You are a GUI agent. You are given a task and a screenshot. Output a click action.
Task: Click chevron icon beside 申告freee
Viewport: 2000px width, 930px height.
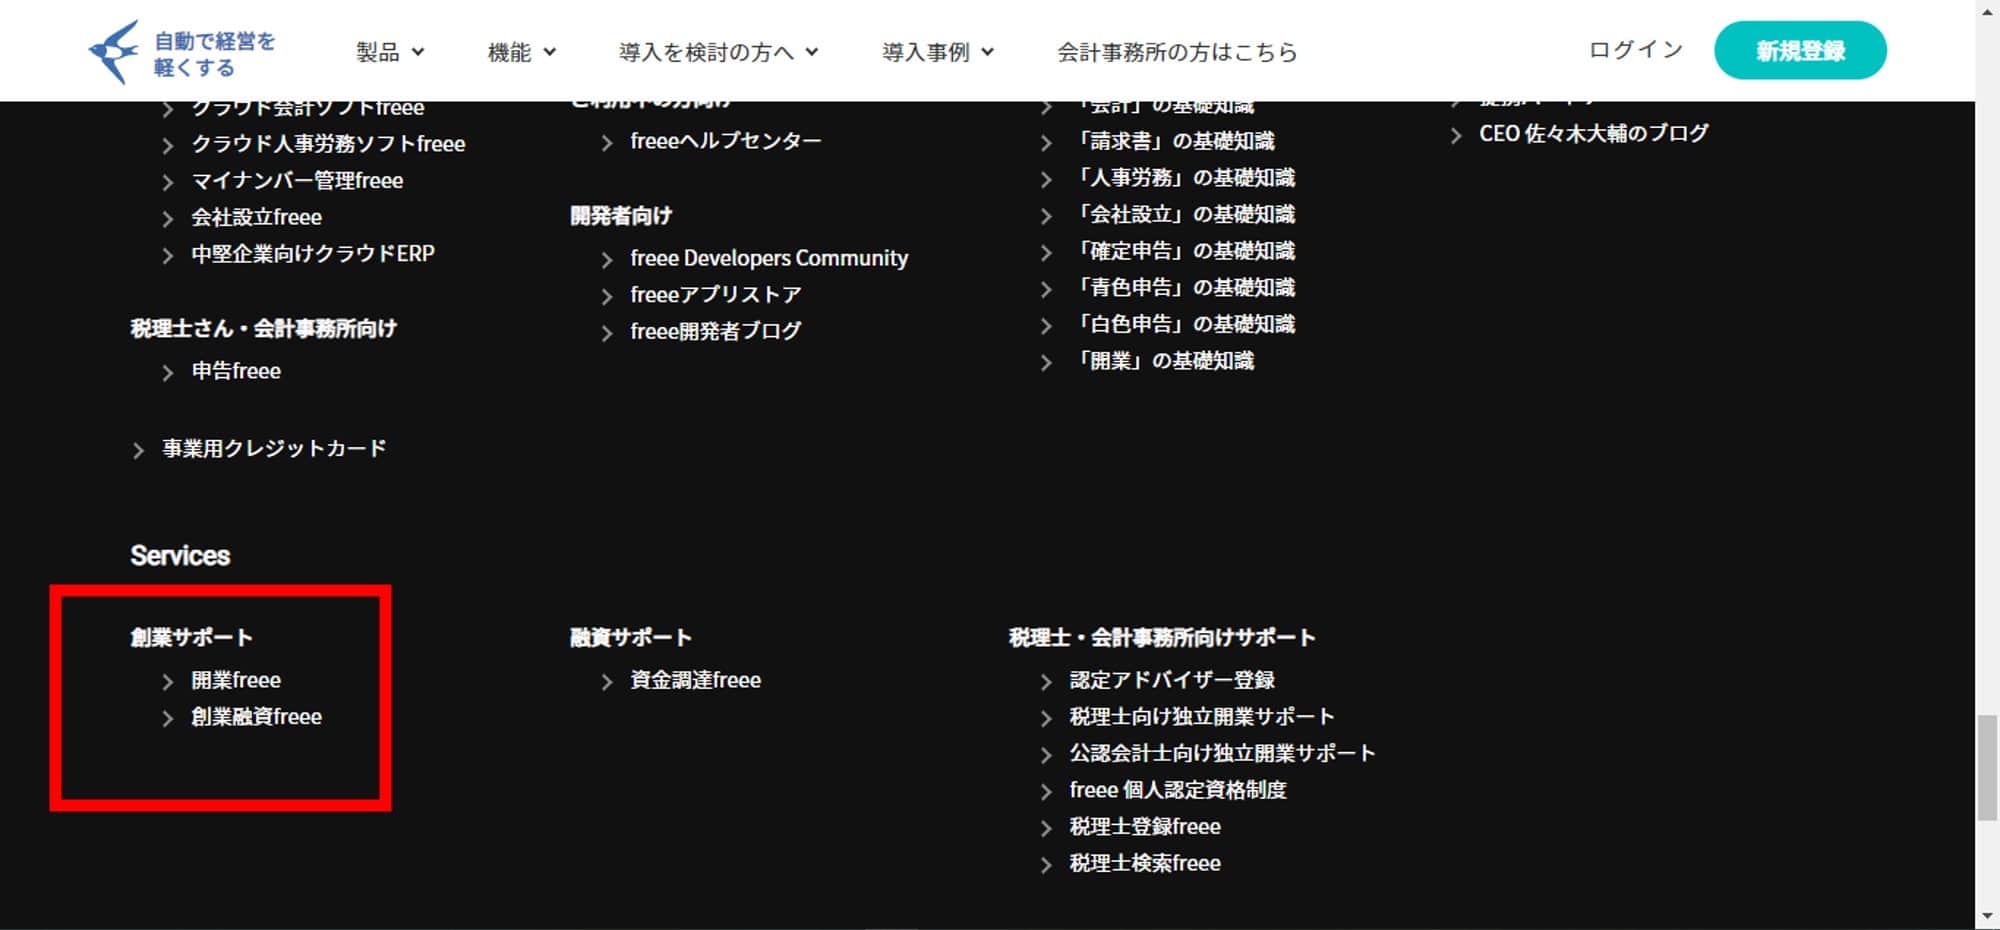[168, 373]
